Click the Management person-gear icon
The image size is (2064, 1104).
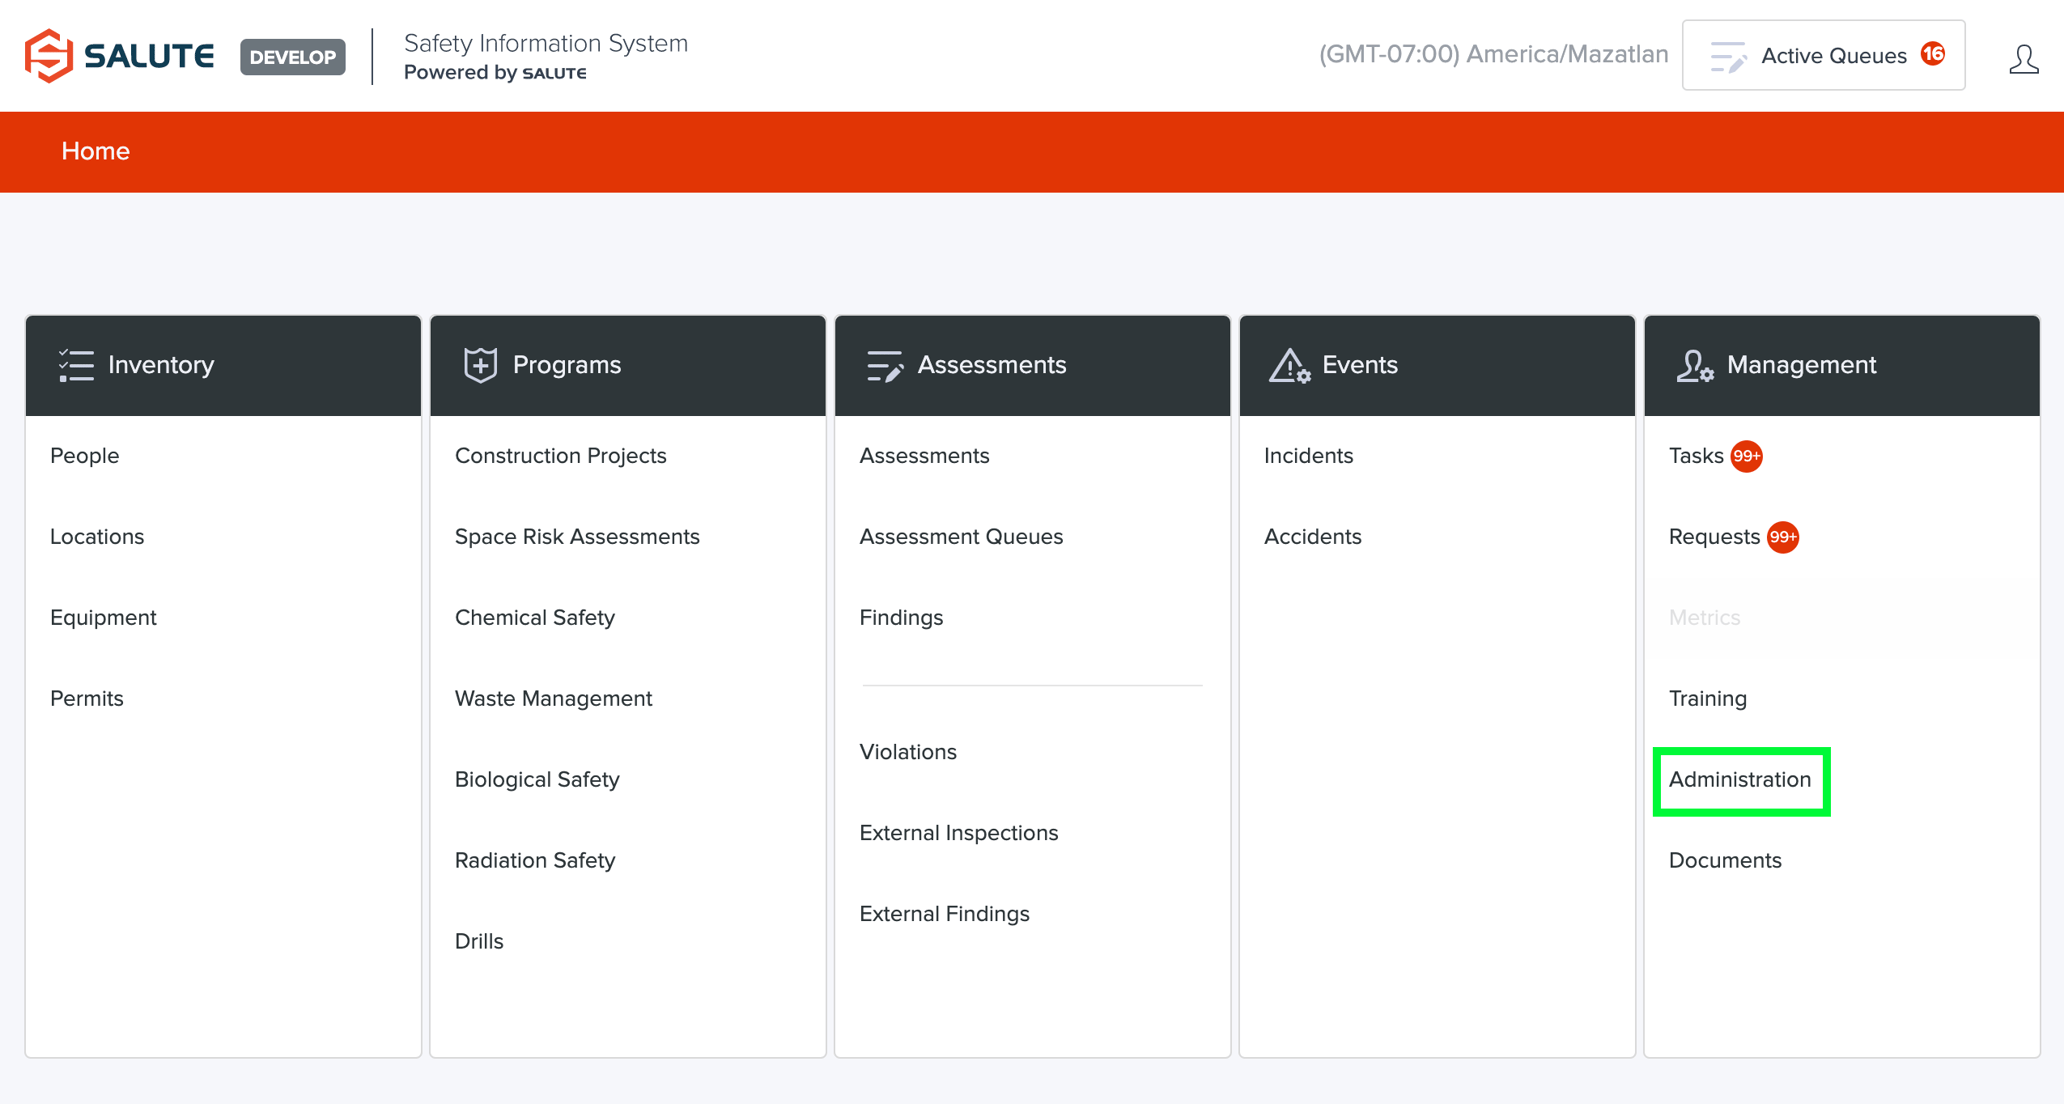(x=1694, y=366)
